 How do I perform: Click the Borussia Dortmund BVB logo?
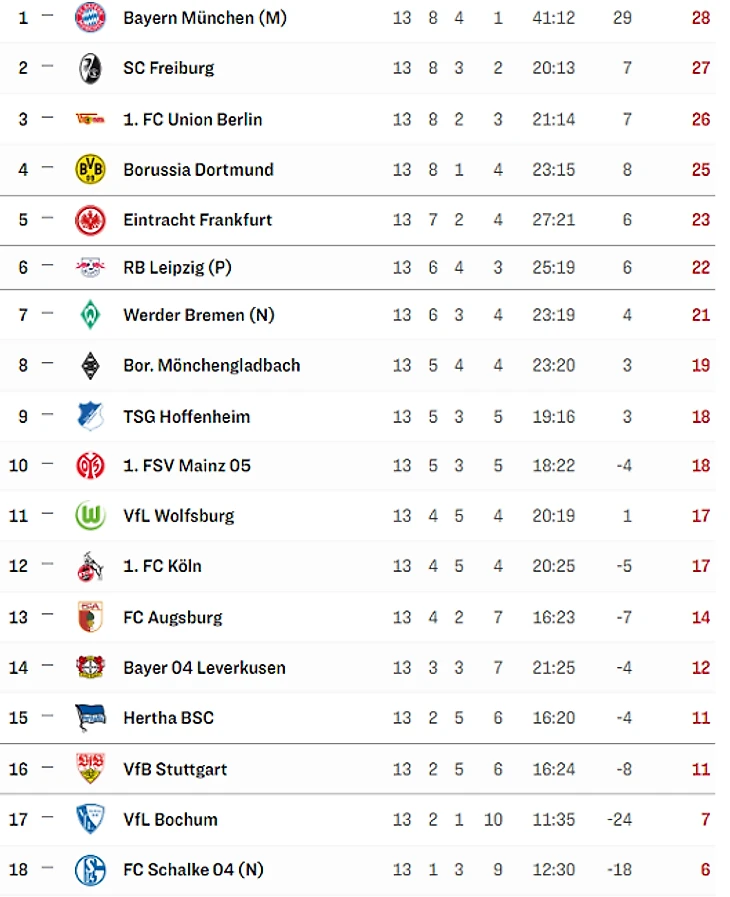pyautogui.click(x=90, y=169)
